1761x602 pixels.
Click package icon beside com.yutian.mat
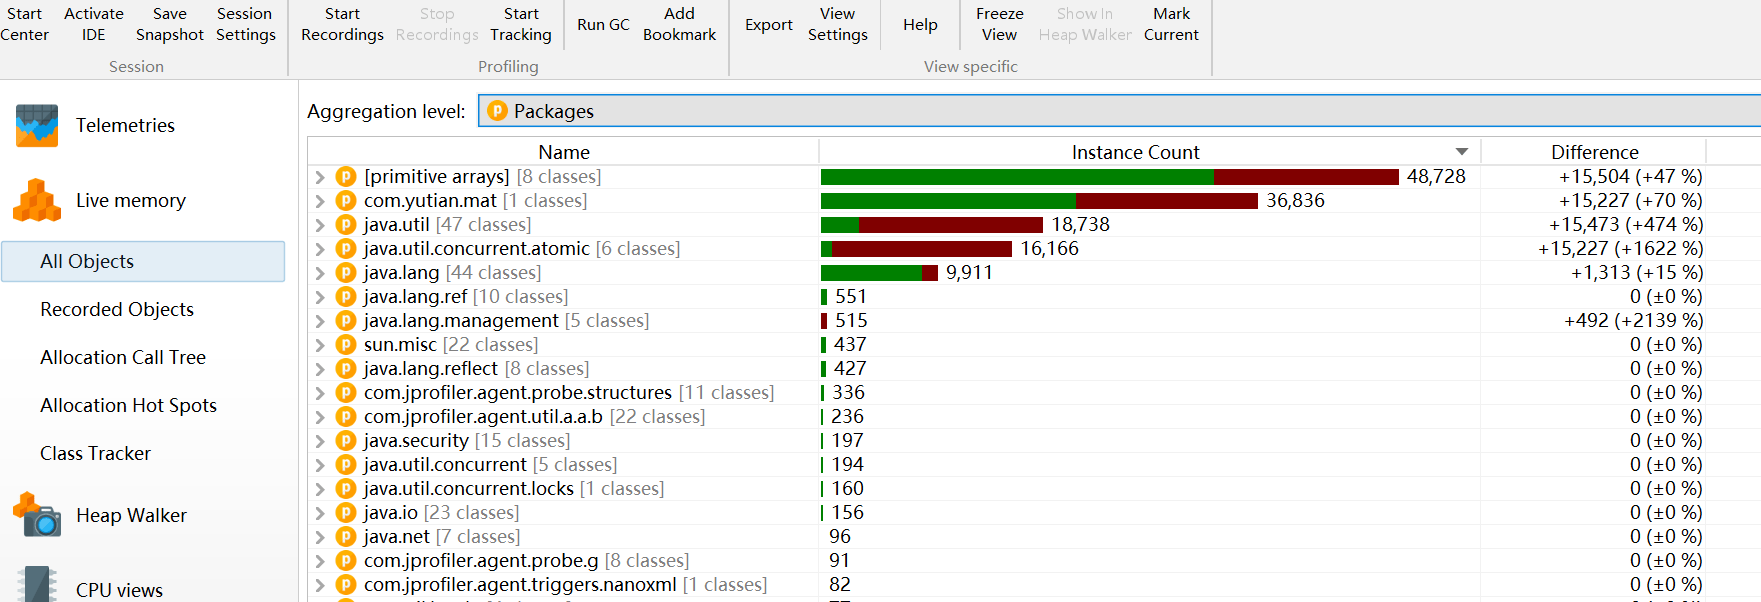(346, 201)
